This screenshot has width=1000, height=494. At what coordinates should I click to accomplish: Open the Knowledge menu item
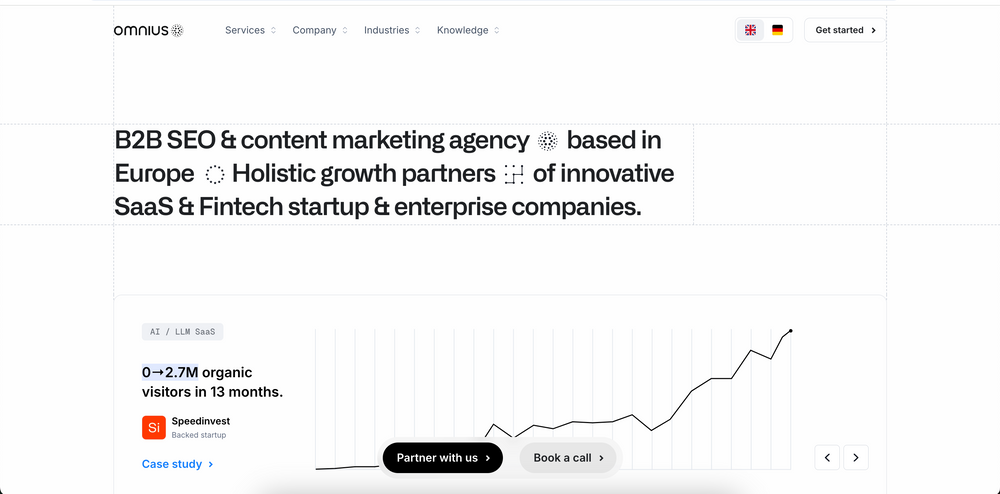(x=468, y=30)
